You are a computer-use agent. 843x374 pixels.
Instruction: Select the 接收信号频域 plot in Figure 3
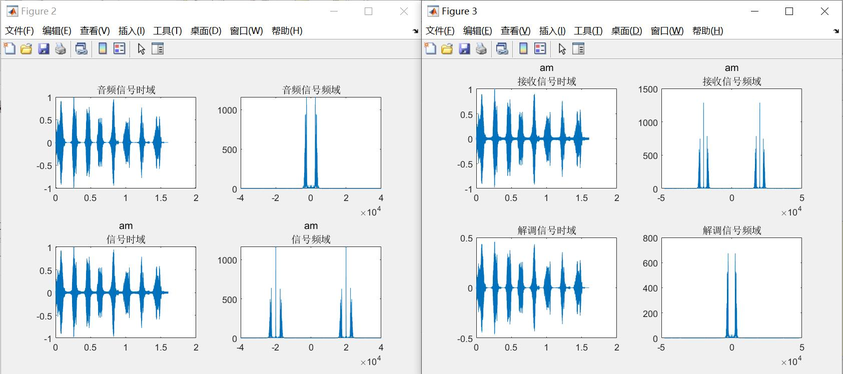731,139
